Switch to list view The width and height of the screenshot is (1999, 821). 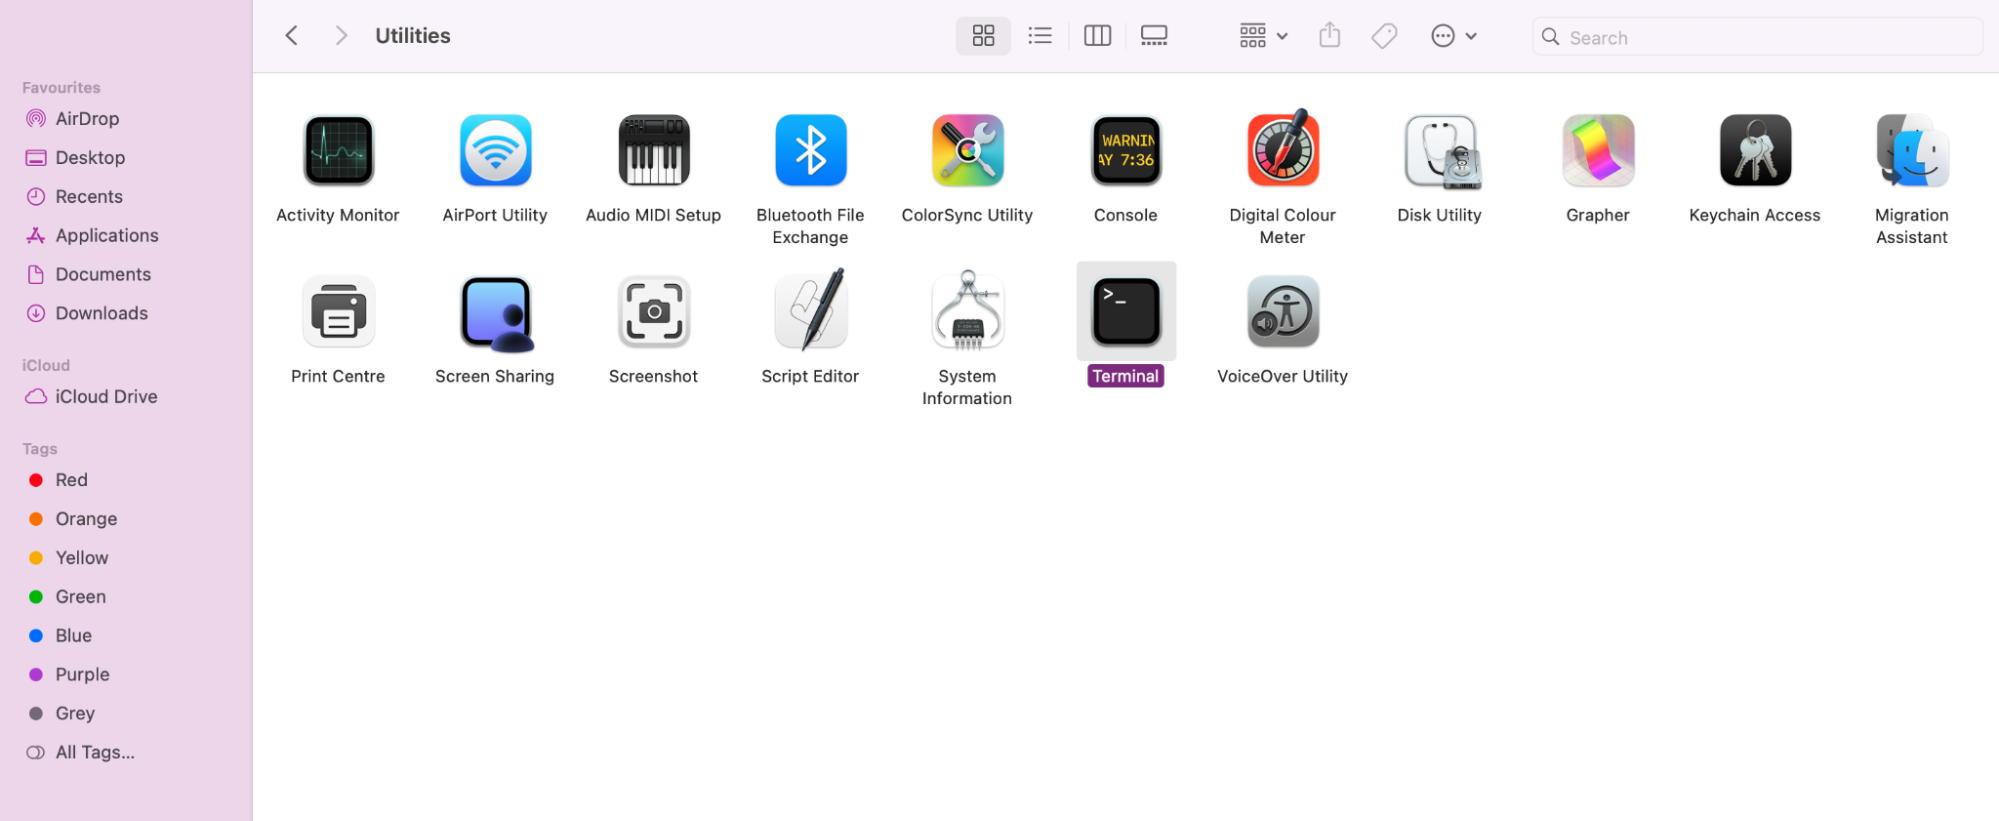point(1040,36)
